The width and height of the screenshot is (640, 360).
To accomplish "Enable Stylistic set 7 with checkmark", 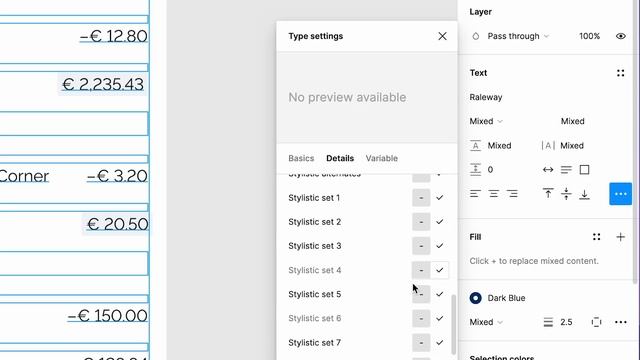I will click(x=439, y=343).
